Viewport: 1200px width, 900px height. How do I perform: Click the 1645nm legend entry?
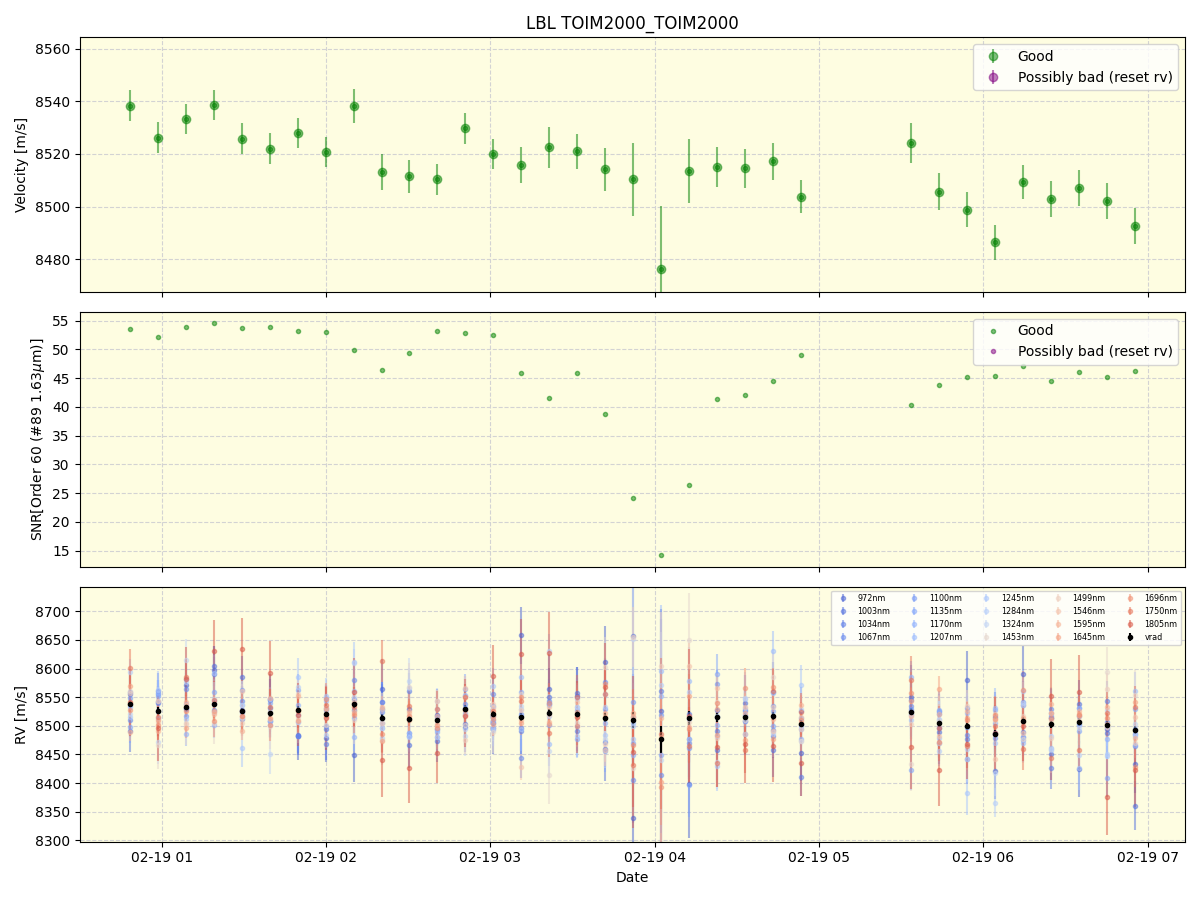1078,637
